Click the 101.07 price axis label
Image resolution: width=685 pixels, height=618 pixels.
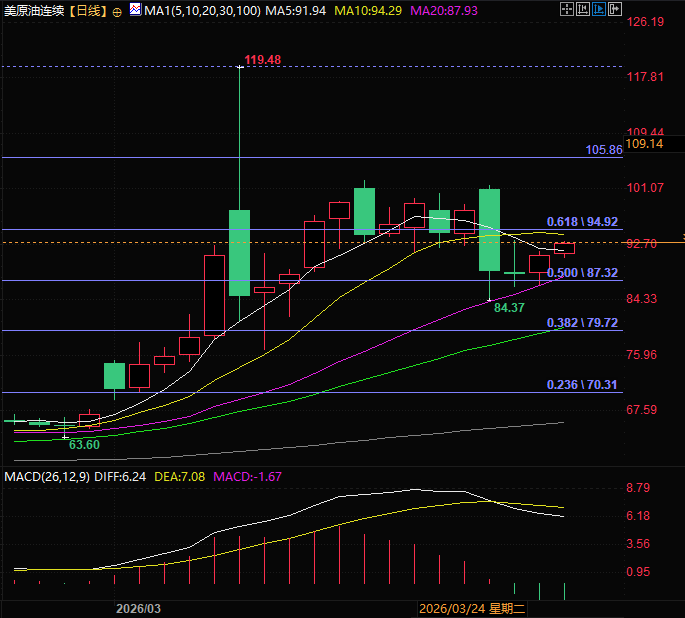pyautogui.click(x=645, y=188)
